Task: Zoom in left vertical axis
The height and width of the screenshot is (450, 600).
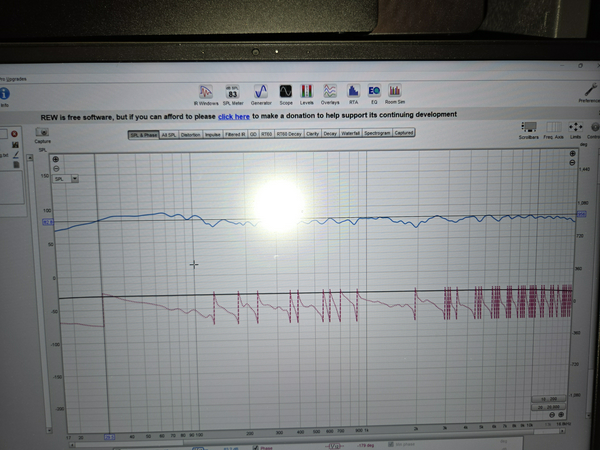Action: click(55, 159)
